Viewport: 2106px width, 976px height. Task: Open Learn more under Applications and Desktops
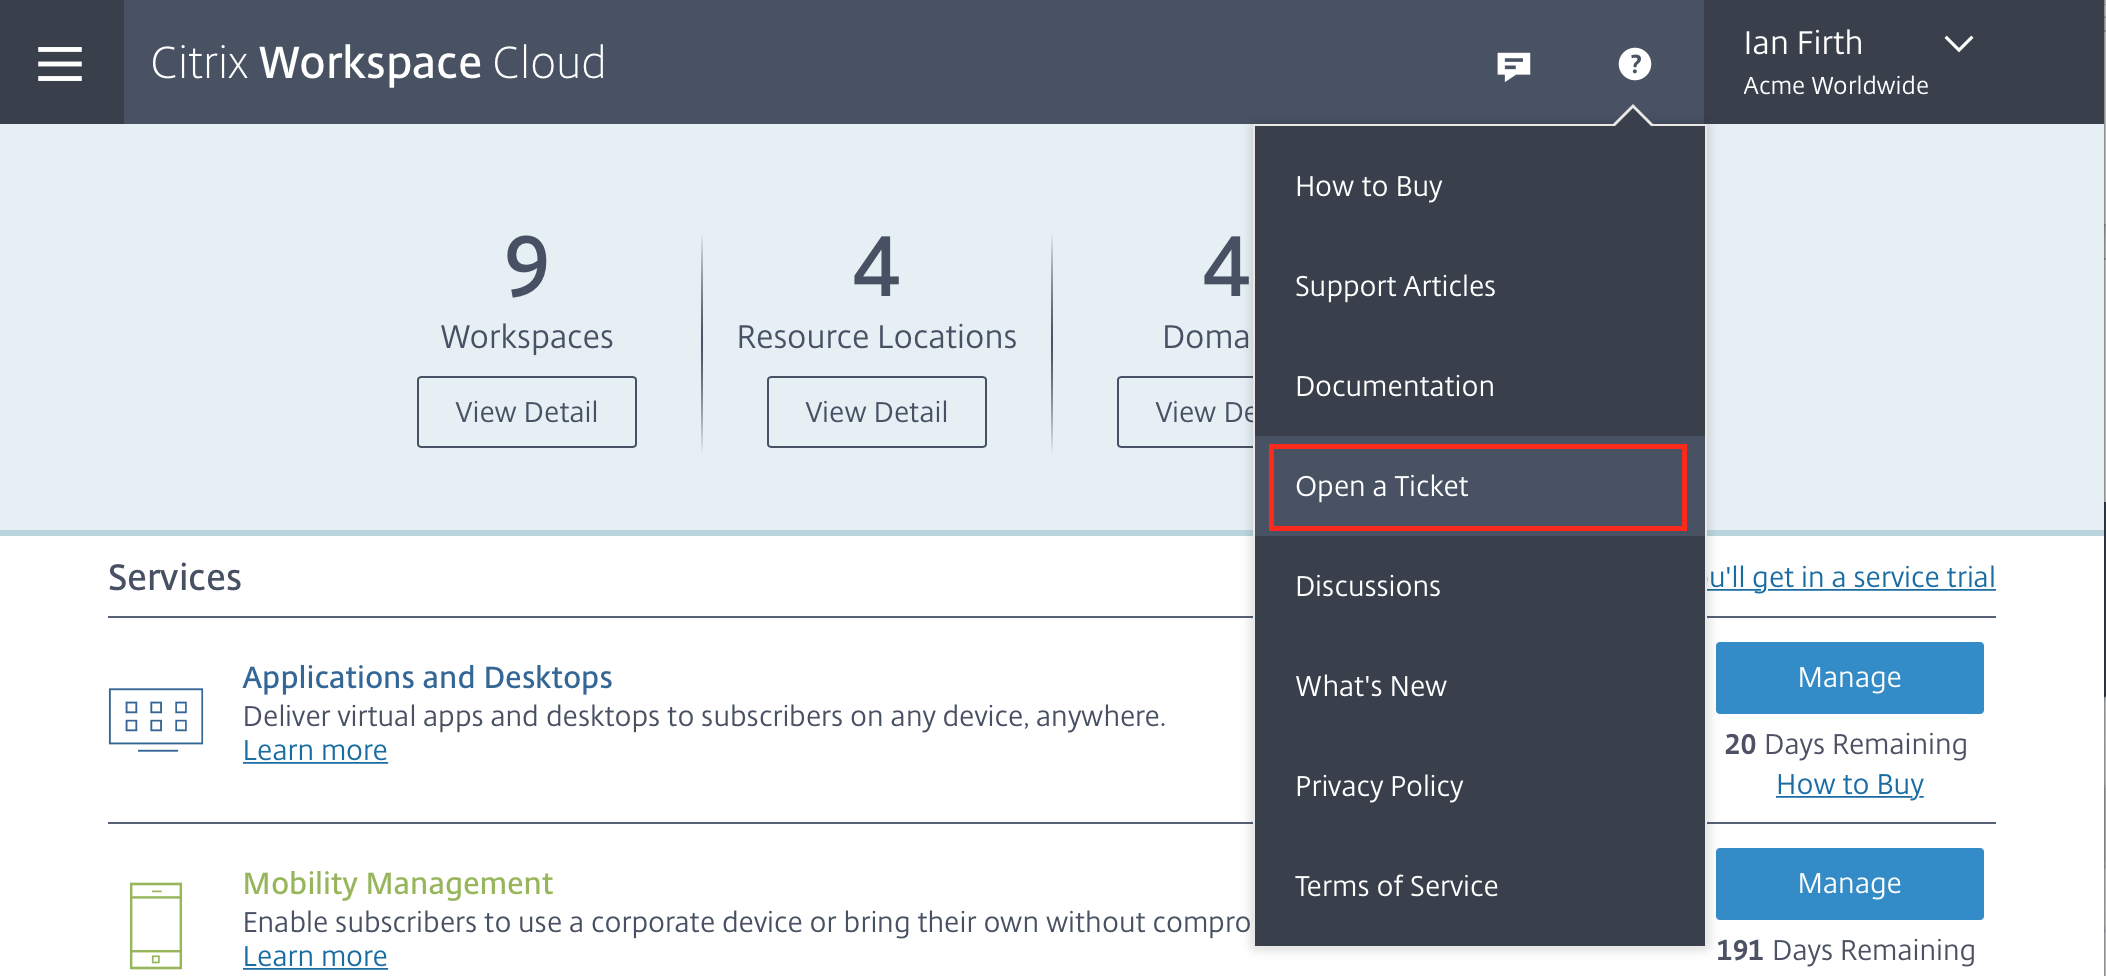coord(315,750)
